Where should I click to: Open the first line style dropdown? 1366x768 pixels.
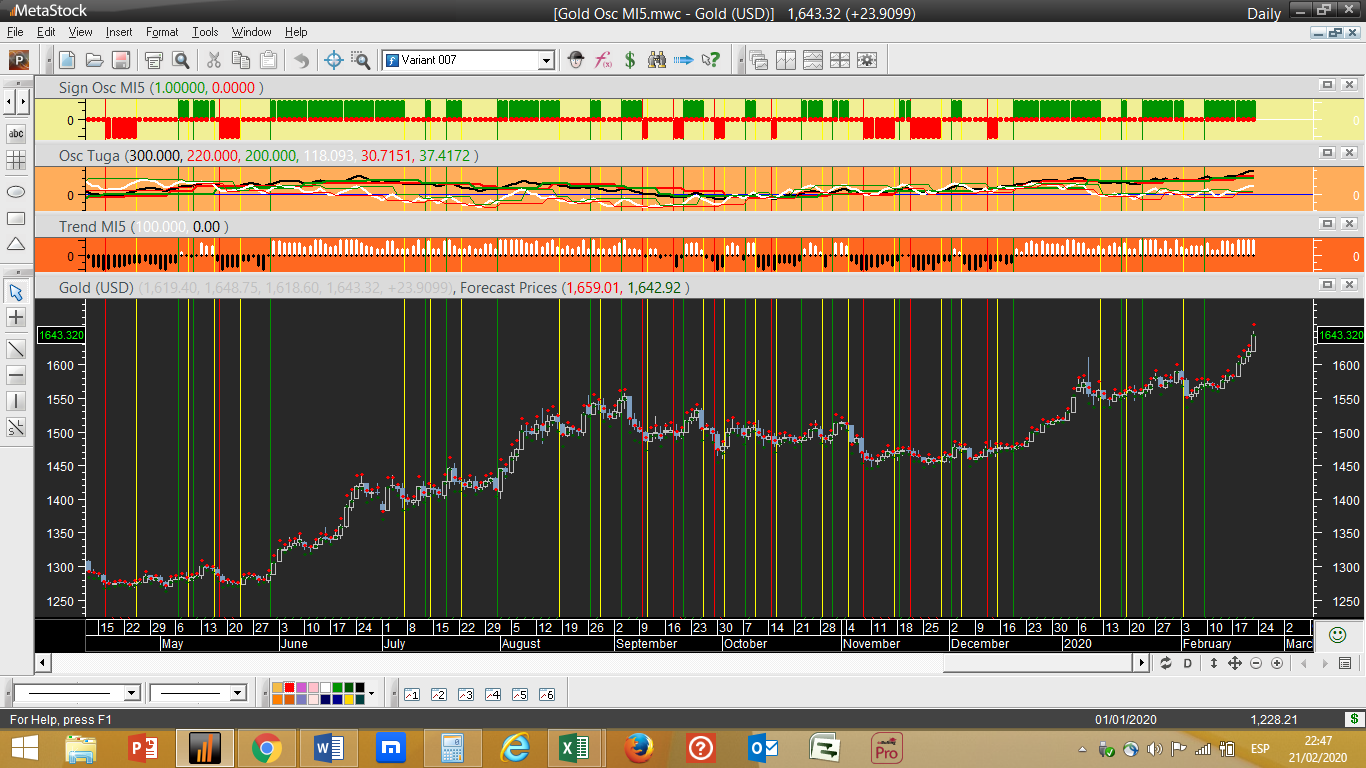(131, 693)
